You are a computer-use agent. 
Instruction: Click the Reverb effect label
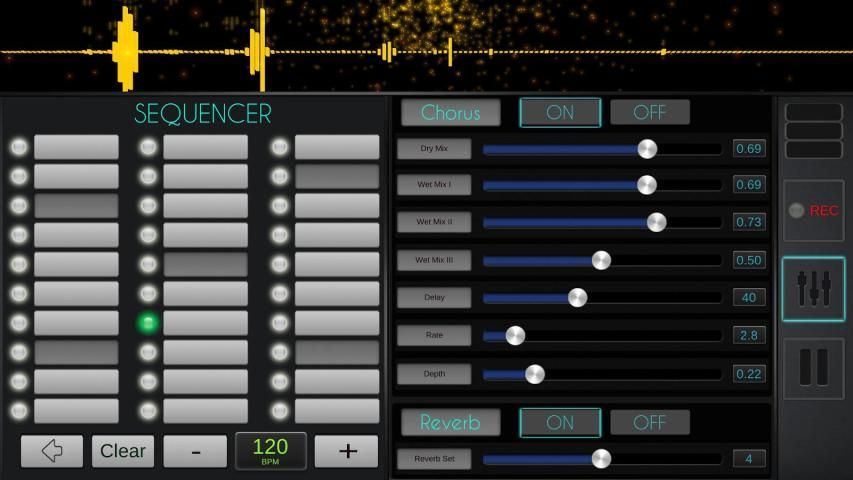450,423
